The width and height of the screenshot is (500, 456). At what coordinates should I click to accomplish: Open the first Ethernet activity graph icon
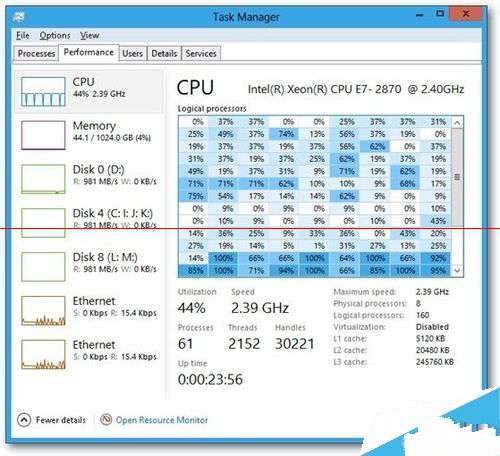pos(43,311)
